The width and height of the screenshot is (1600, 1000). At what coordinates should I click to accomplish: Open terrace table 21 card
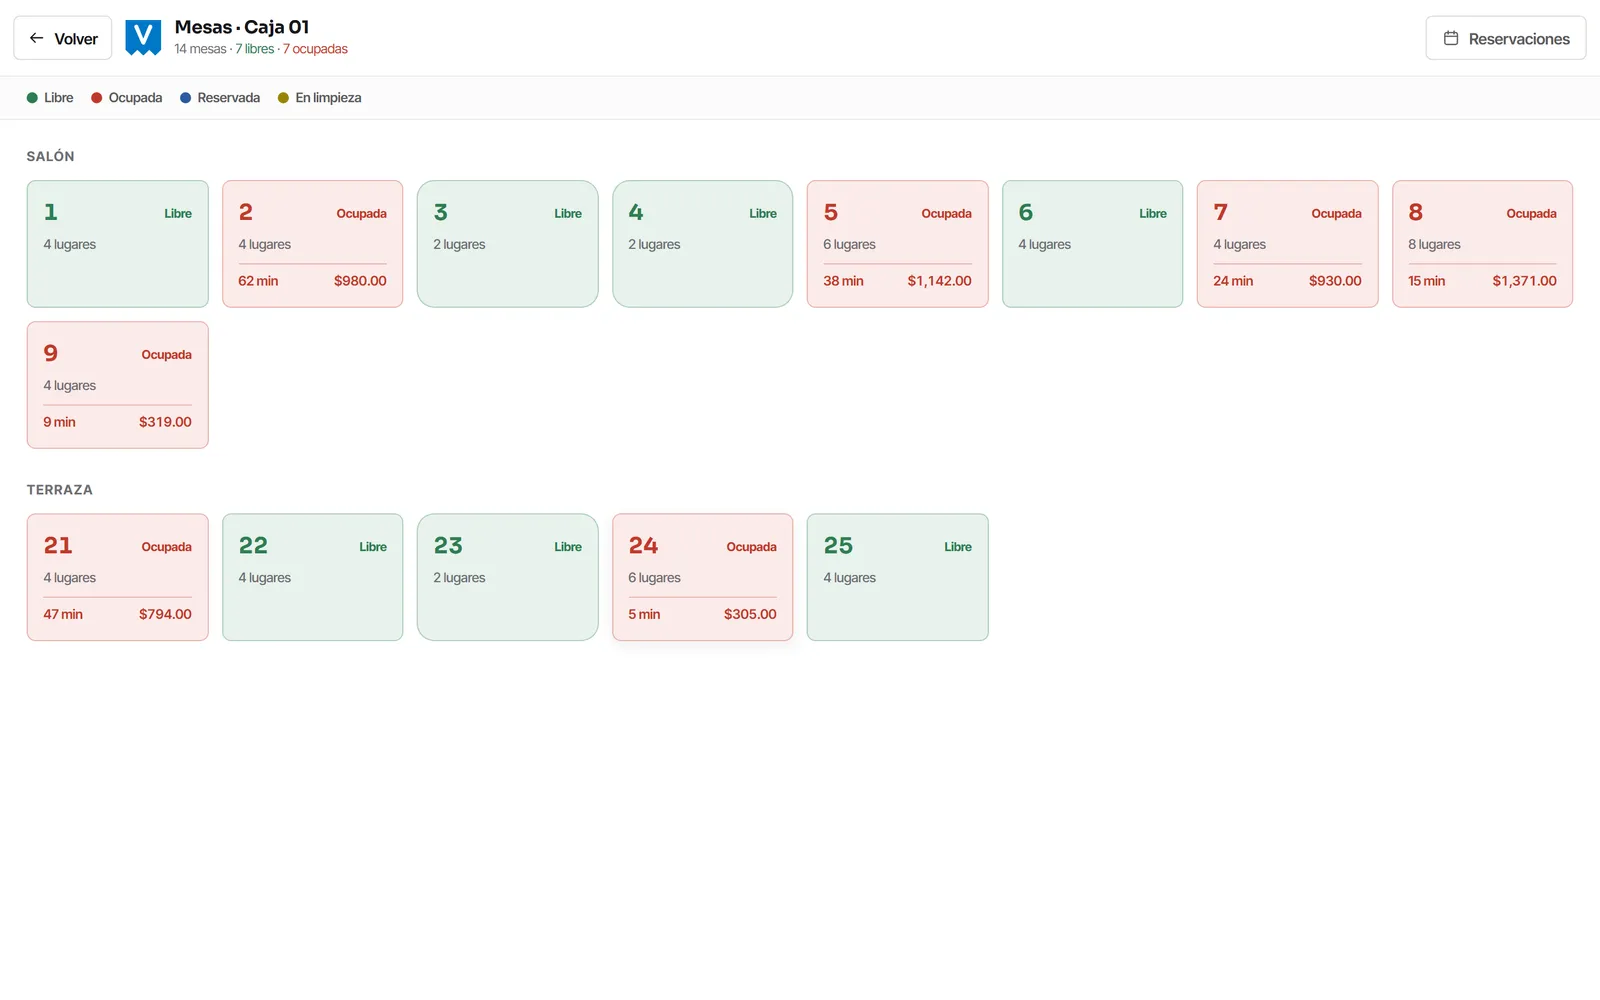(118, 577)
